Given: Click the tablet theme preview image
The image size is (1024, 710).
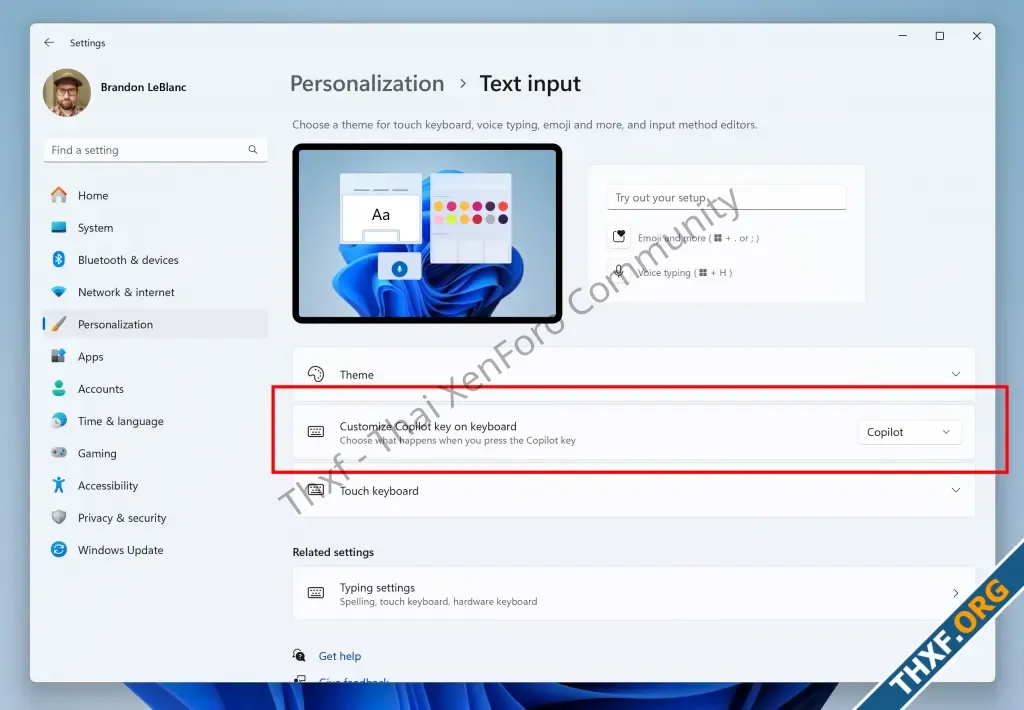Looking at the screenshot, I should tap(427, 233).
